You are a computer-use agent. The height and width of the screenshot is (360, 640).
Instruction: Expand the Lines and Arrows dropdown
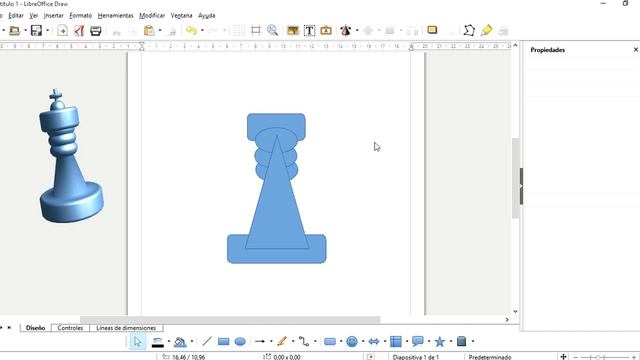point(271,342)
